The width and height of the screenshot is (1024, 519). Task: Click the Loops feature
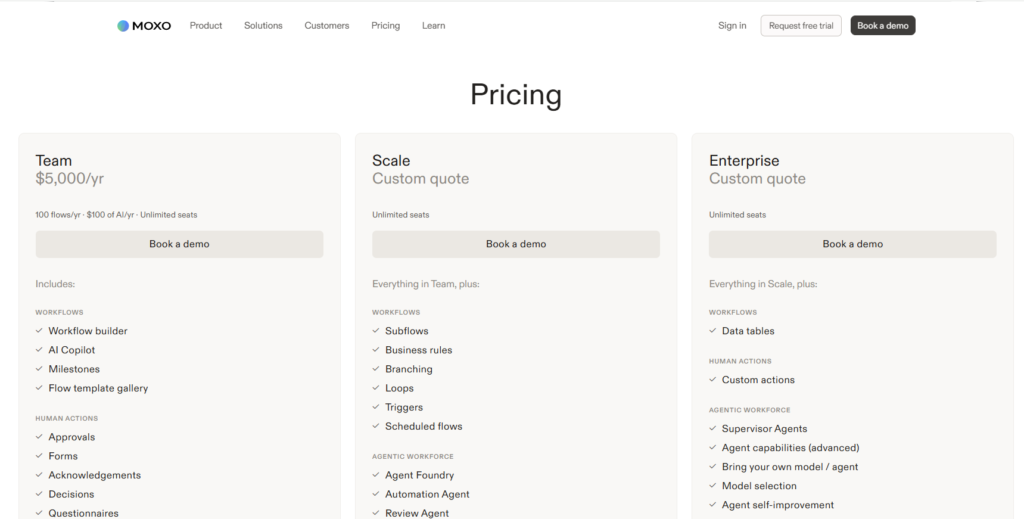pos(399,388)
